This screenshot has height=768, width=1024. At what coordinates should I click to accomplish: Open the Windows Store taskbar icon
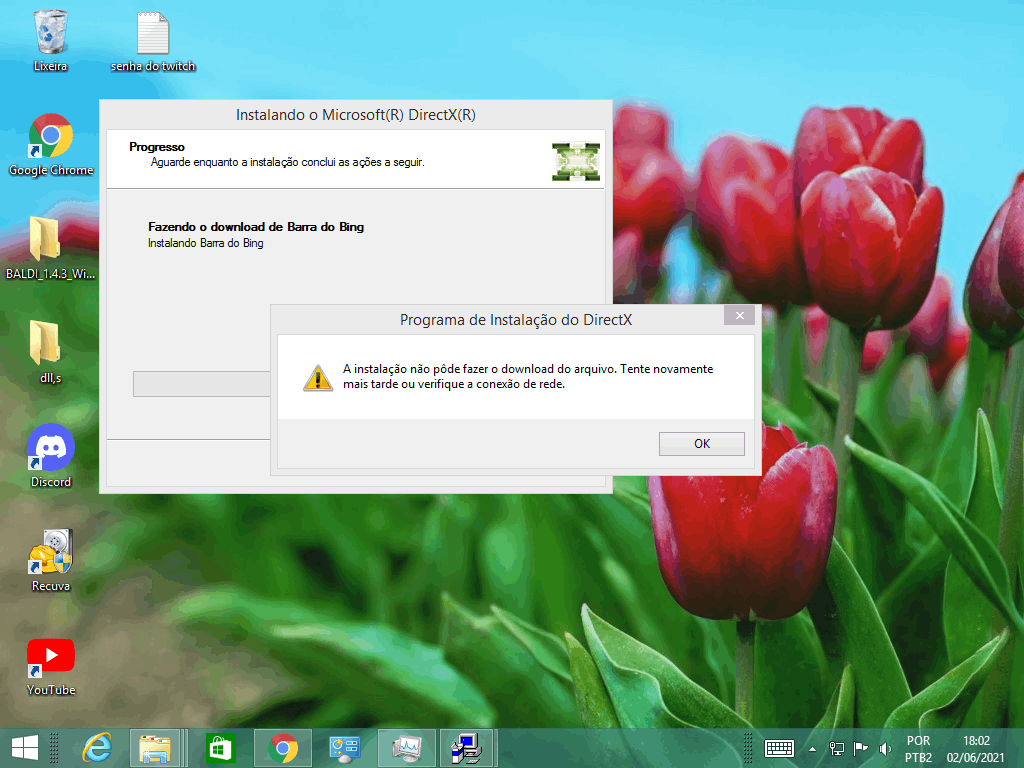(220, 748)
